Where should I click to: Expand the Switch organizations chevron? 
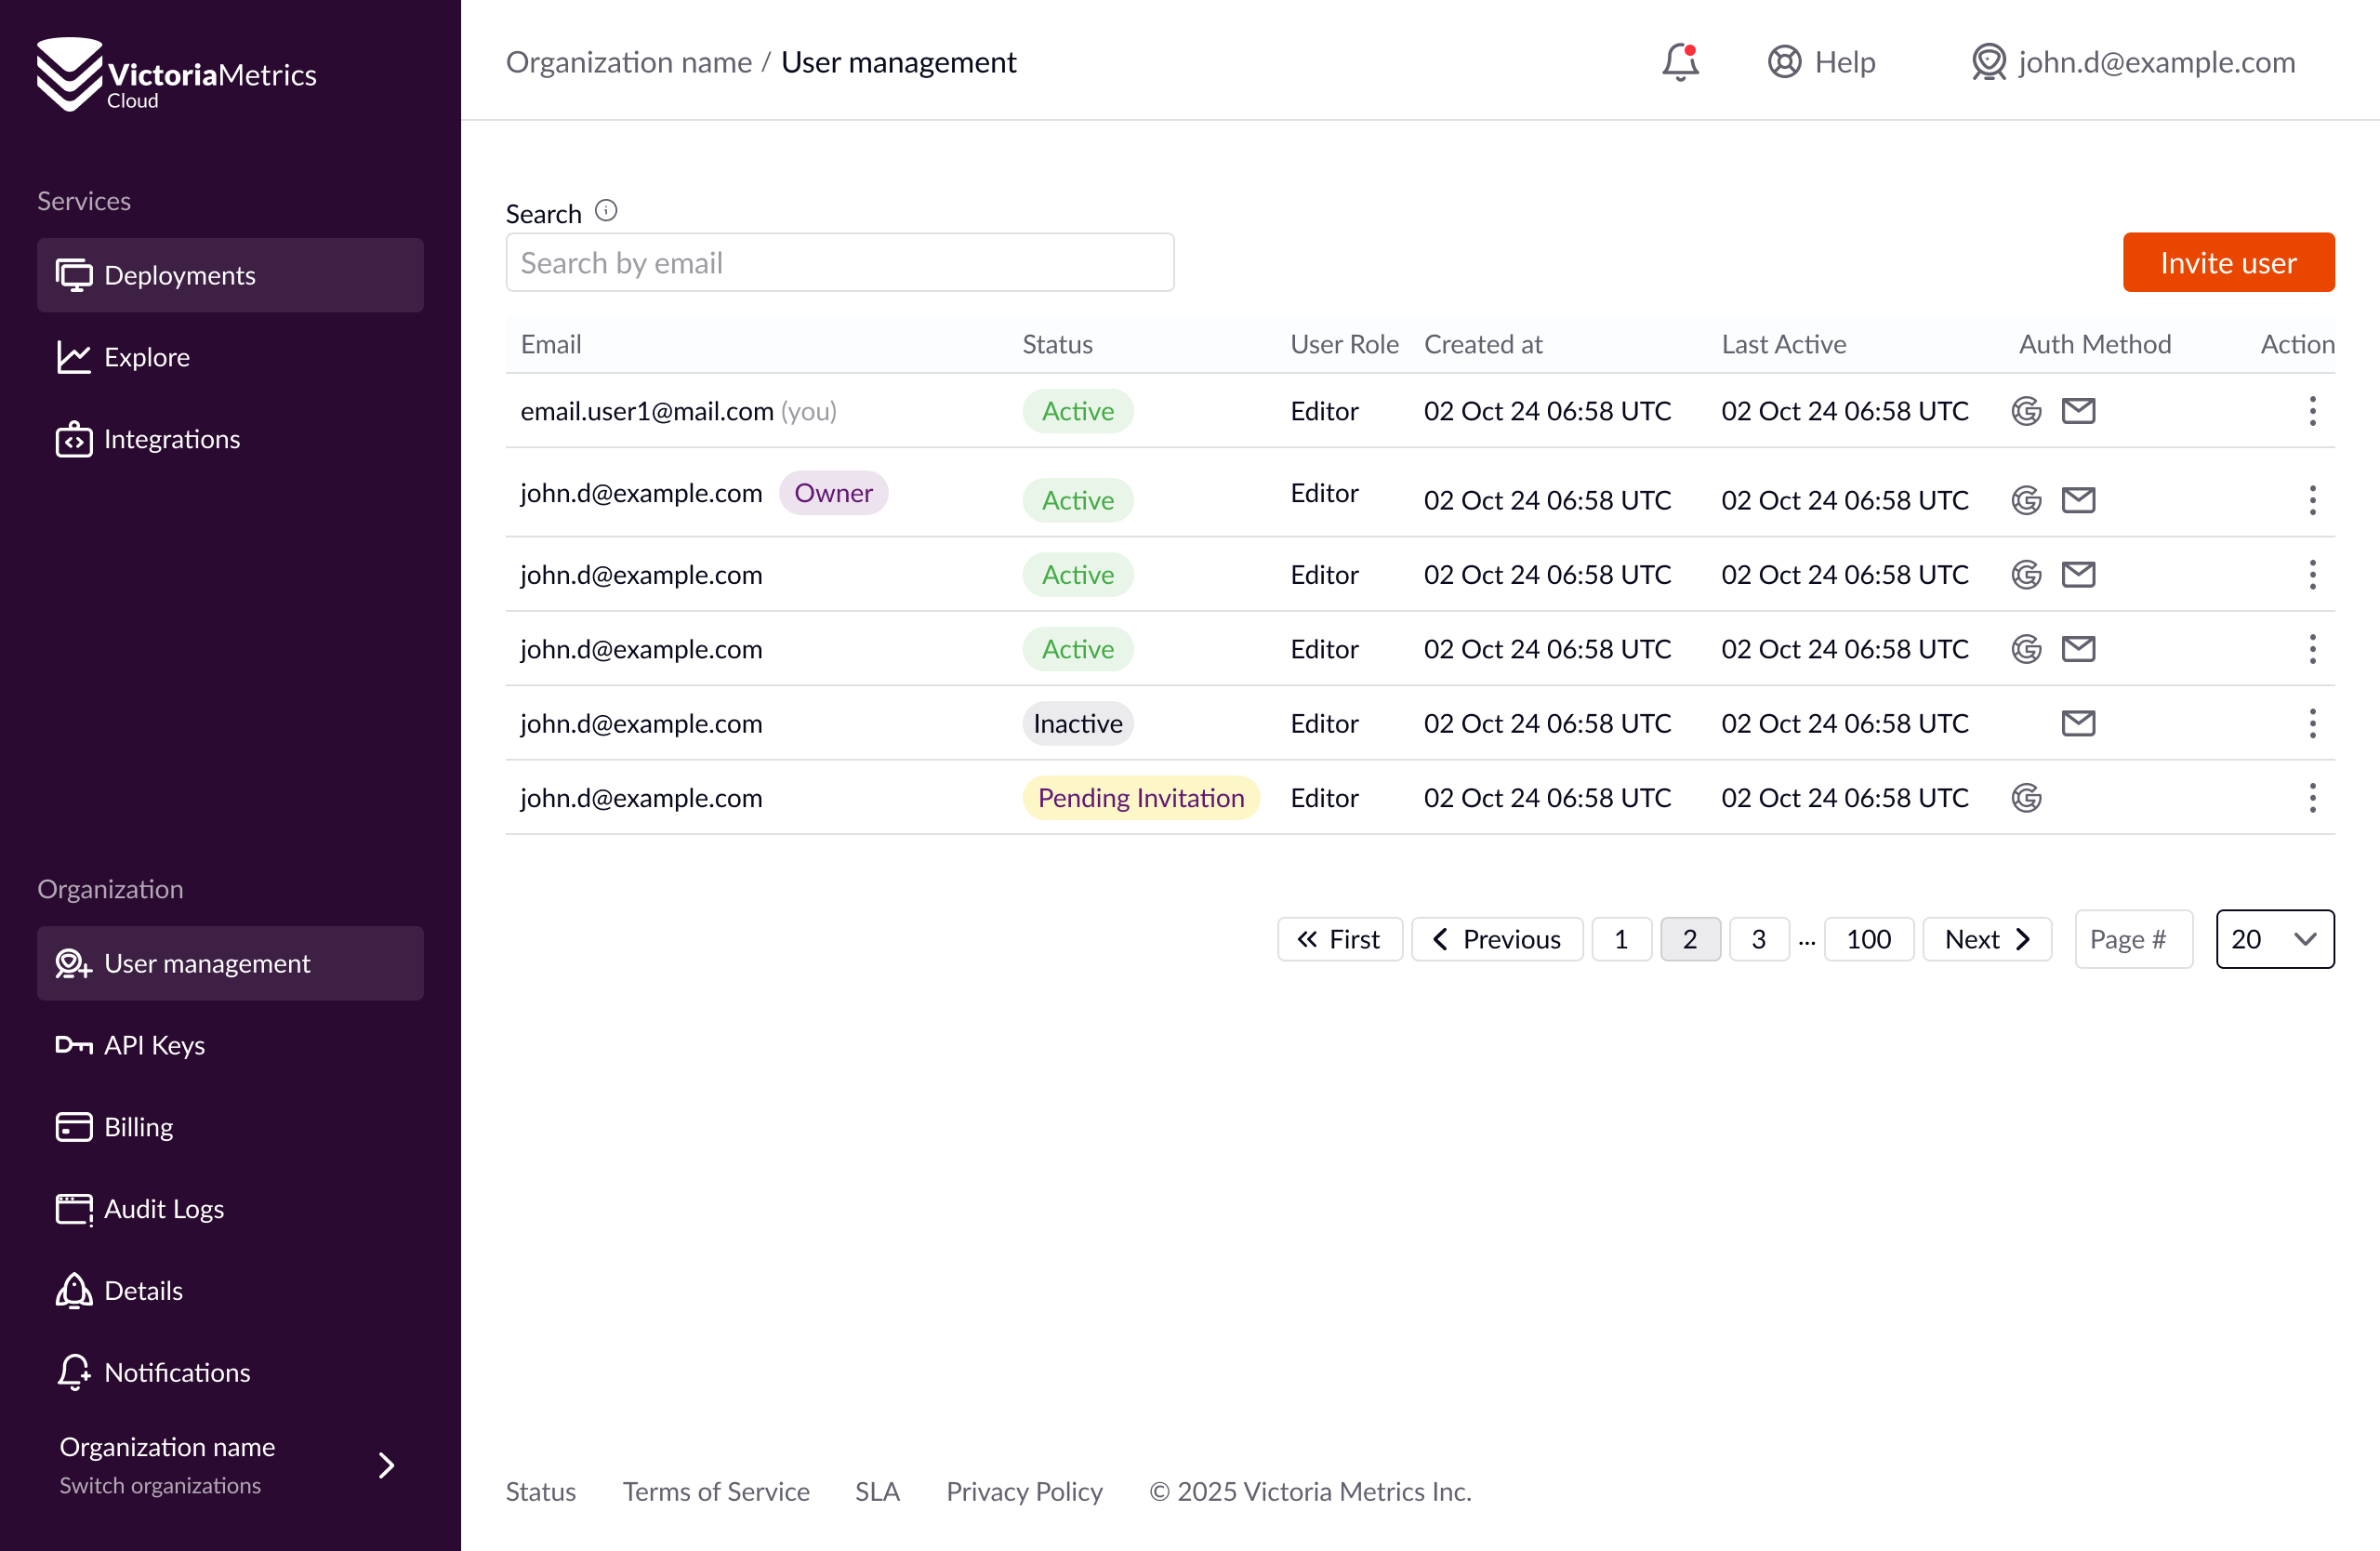(386, 1465)
